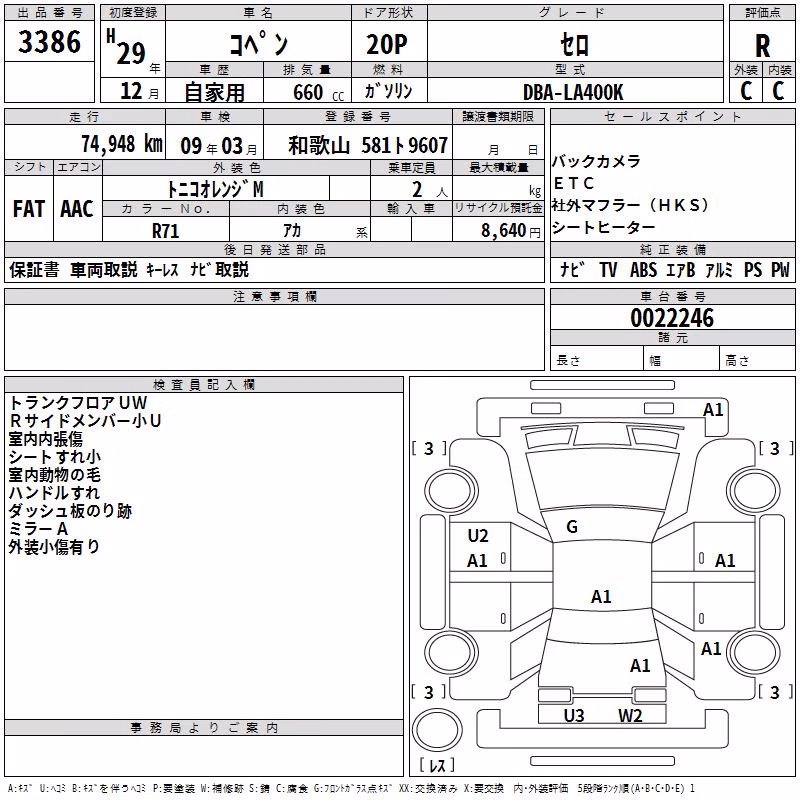Select inspector note ハンドルすれ
The image size is (800, 800).
coord(54,492)
